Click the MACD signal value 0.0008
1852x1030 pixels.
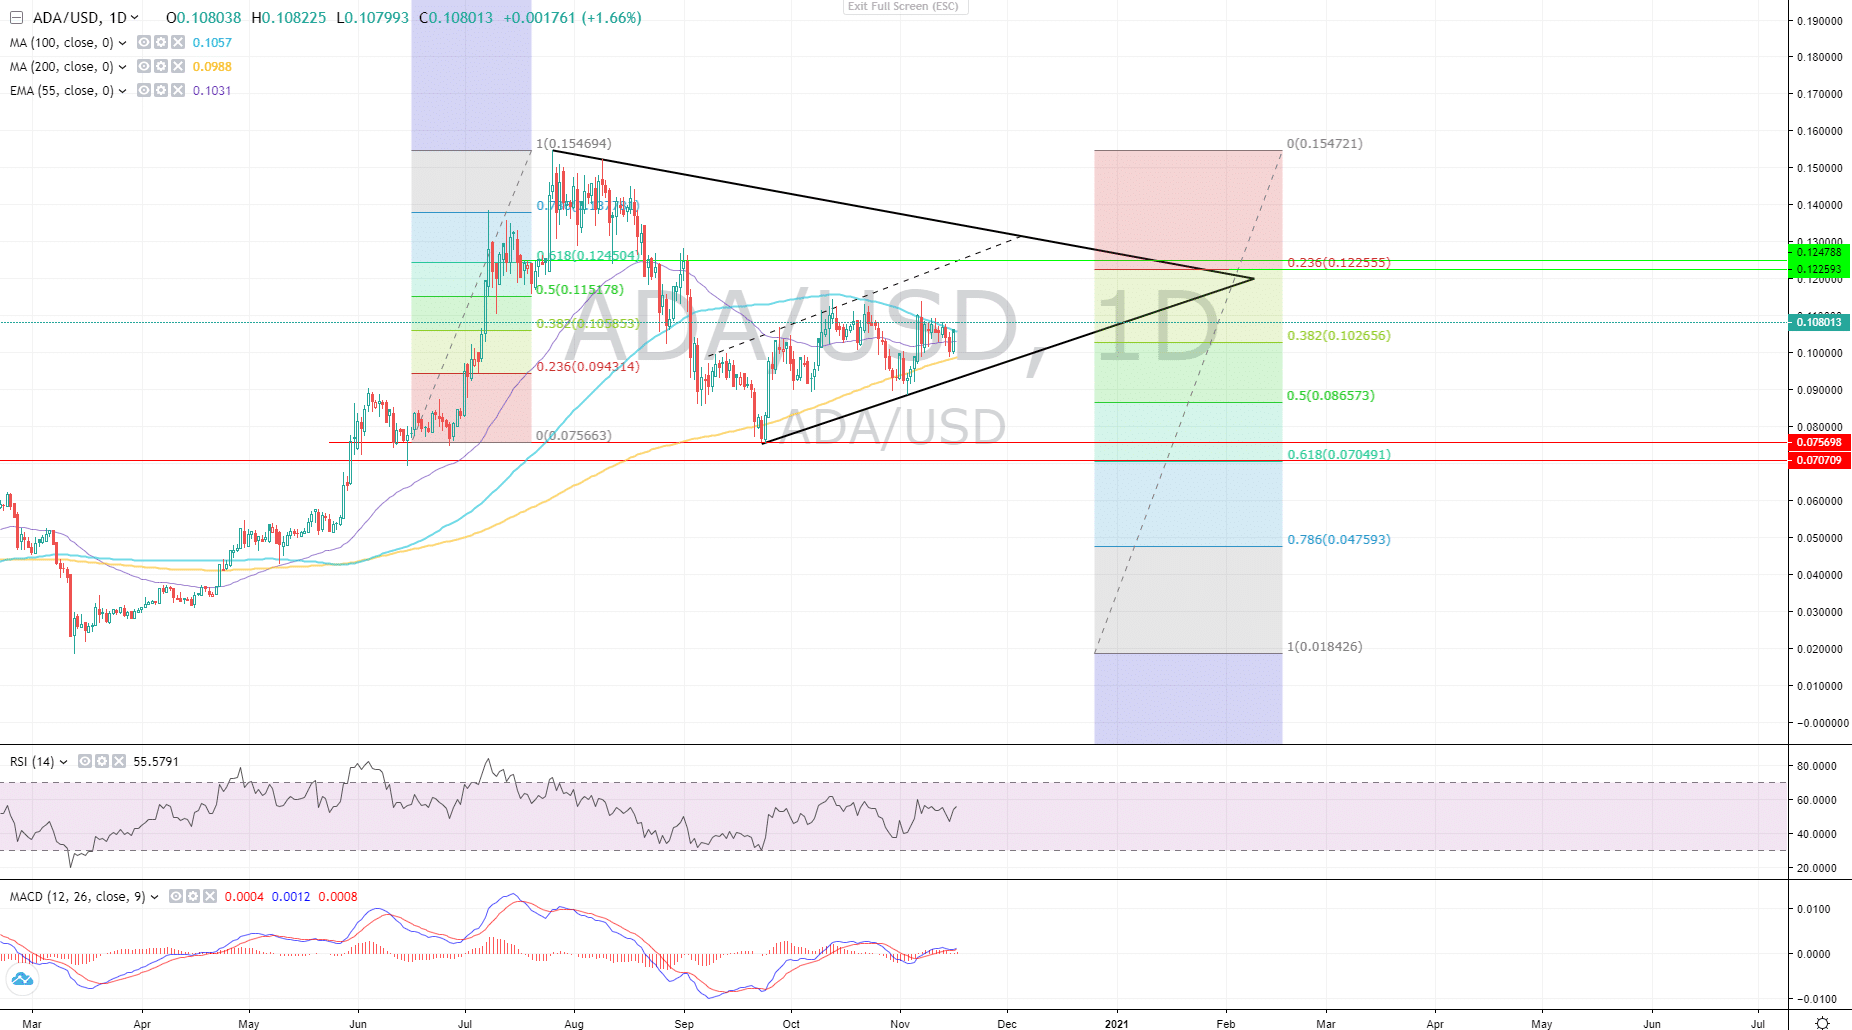pos(338,897)
